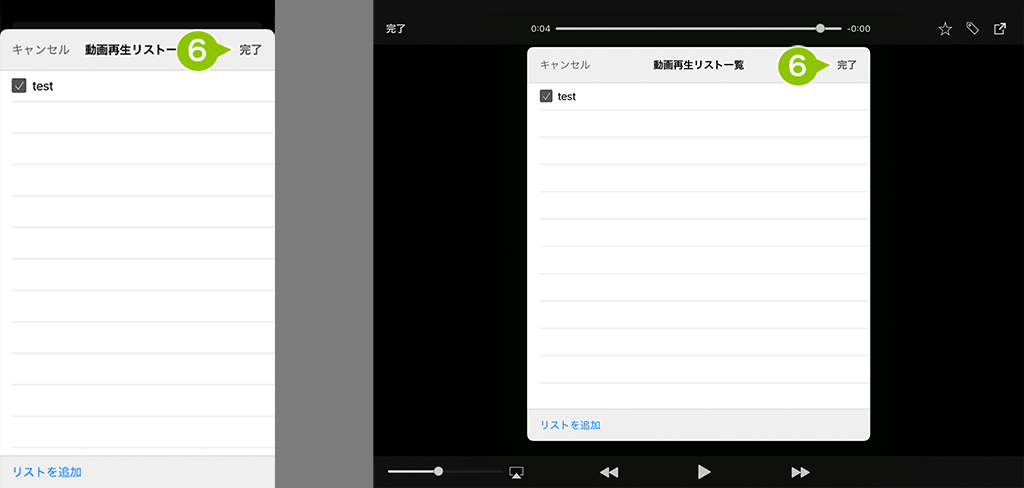Screen dimensions: 1024x488
Task: Click the 動画再生リスト一覧 title in the tablet popup
Action: 698,65
